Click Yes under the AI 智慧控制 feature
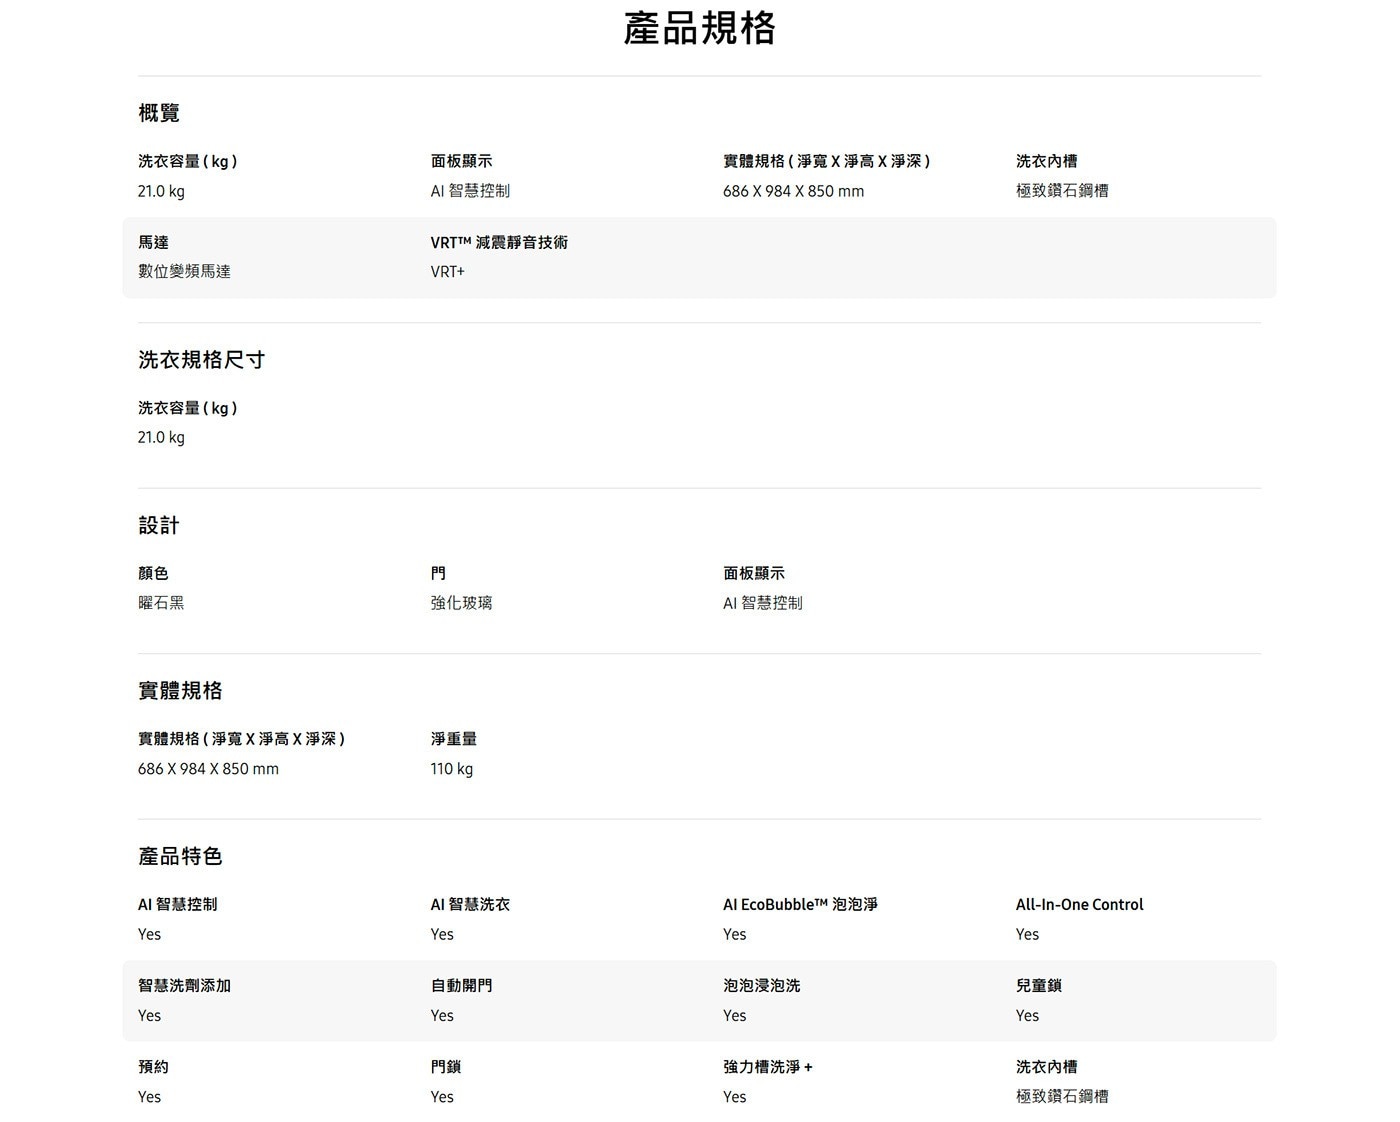1400x1122 pixels. [149, 934]
